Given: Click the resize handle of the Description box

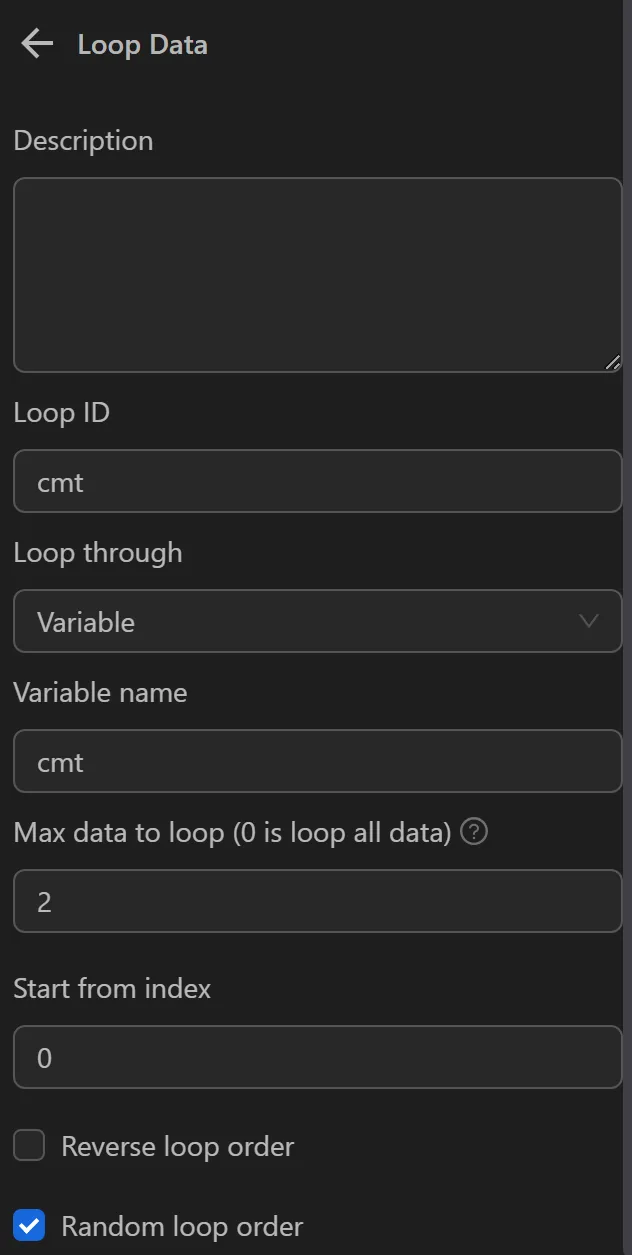Looking at the screenshot, I should click(612, 364).
